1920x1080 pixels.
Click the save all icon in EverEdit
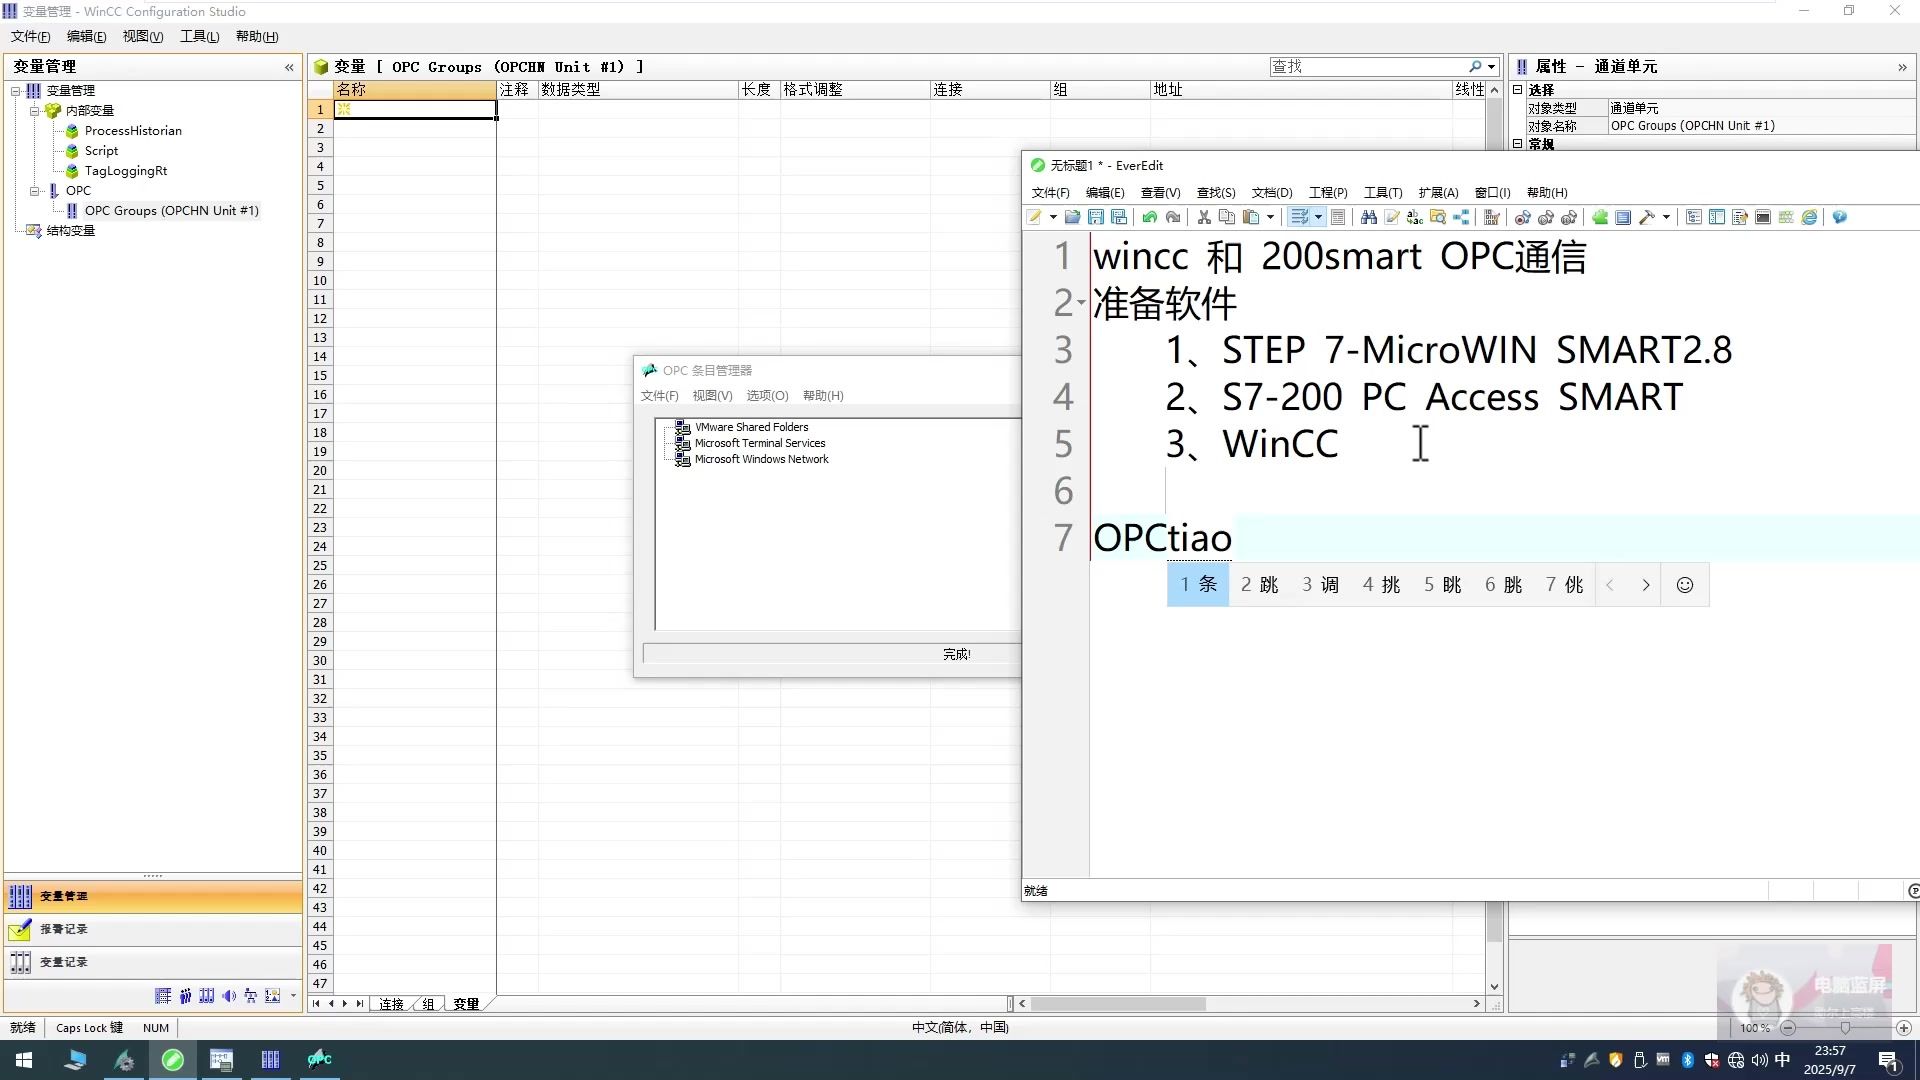point(1119,217)
